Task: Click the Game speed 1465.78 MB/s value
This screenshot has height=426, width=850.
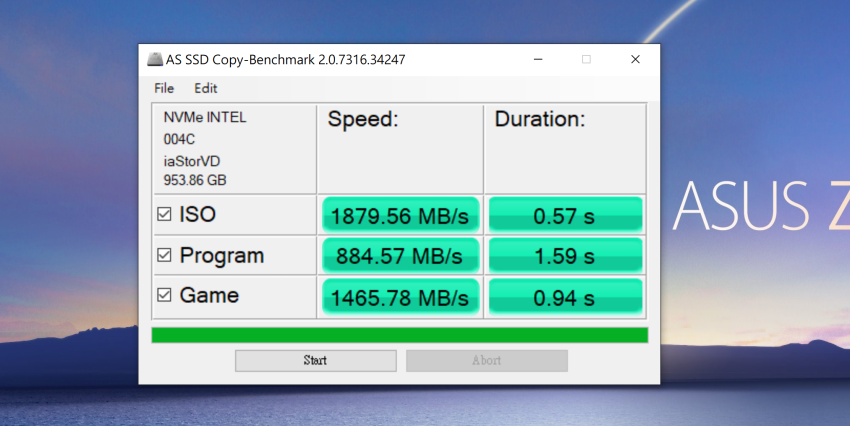Action: [400, 297]
